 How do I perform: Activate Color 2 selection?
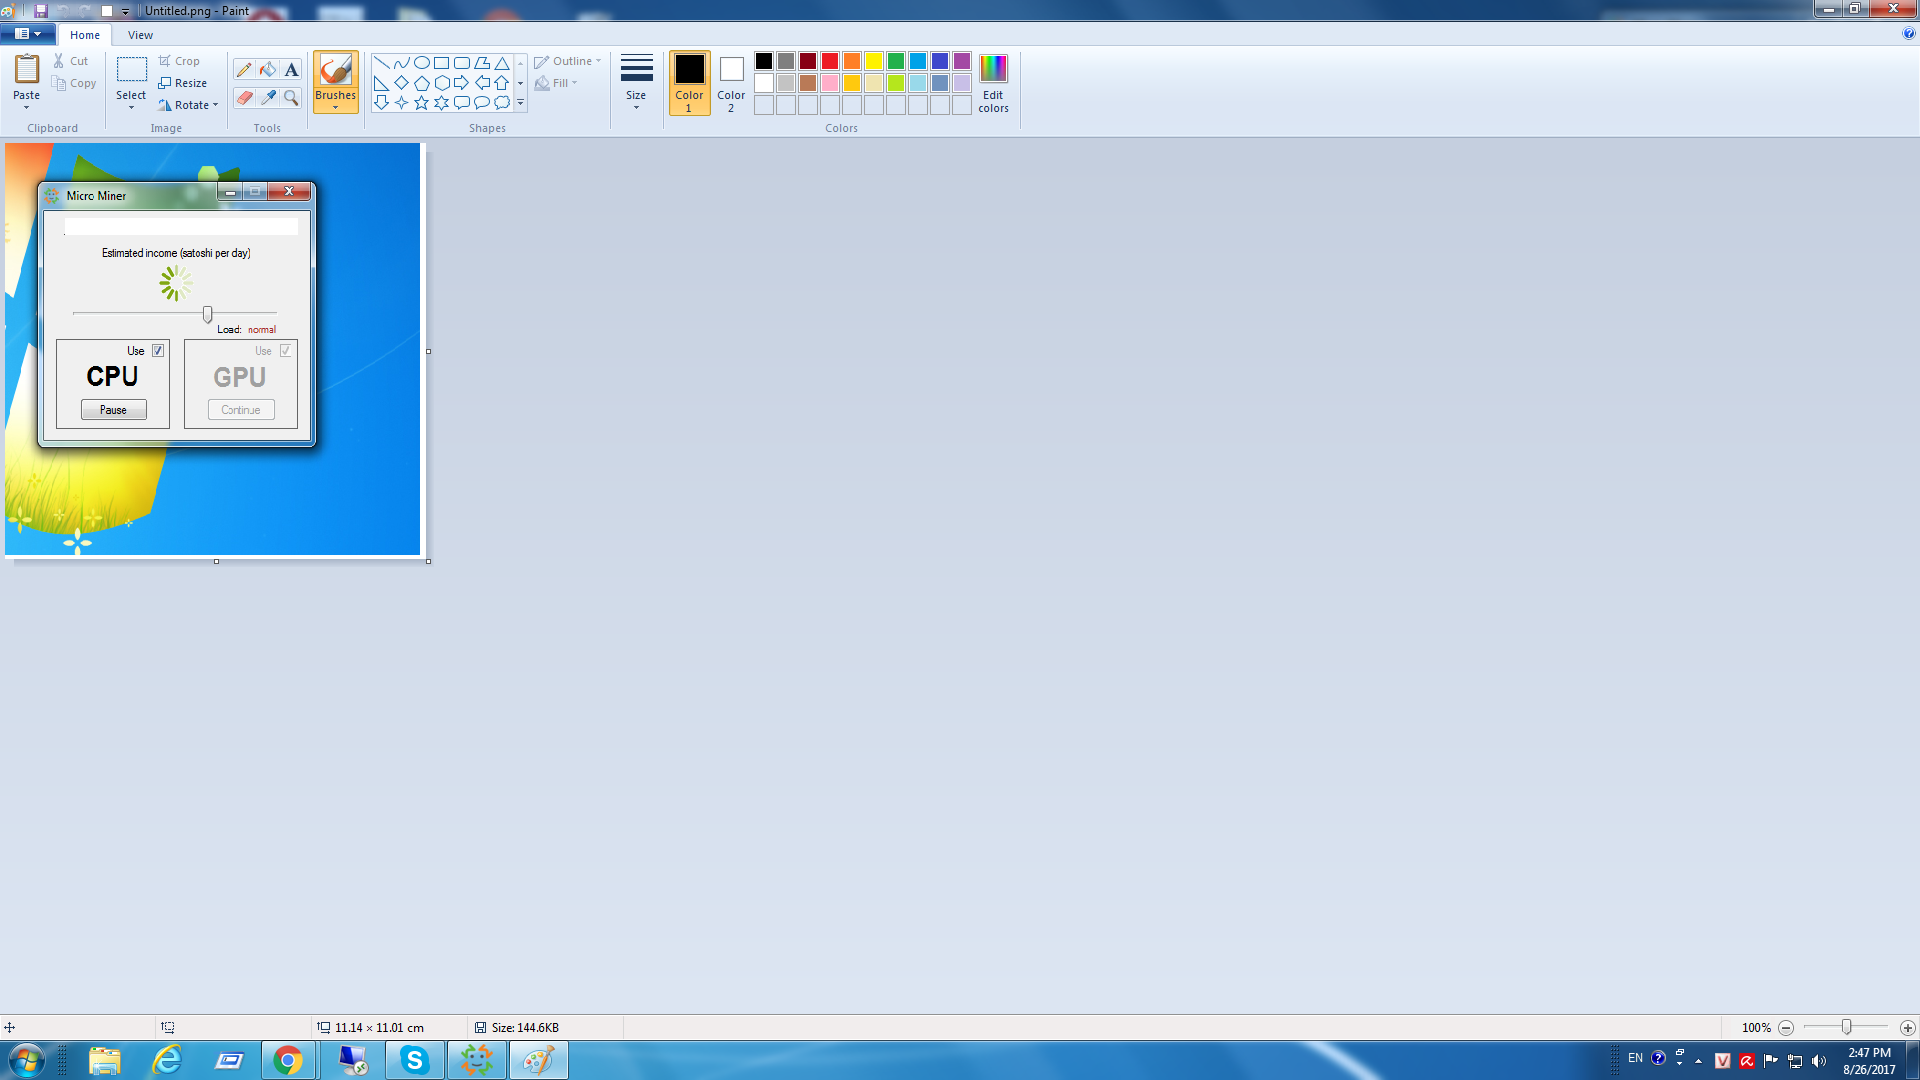point(731,82)
